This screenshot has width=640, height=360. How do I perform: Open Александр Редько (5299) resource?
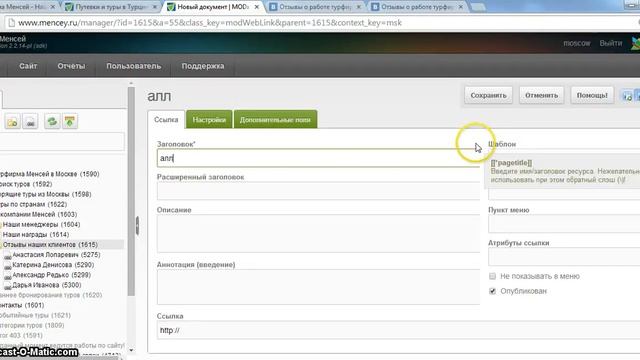coord(51,275)
